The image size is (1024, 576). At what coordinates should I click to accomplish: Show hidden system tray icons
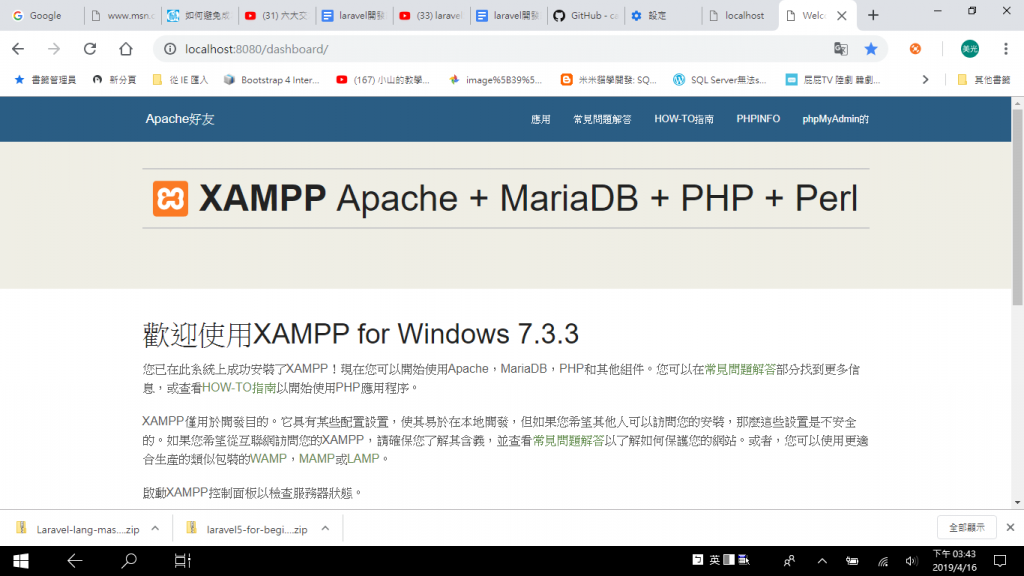[x=822, y=561]
